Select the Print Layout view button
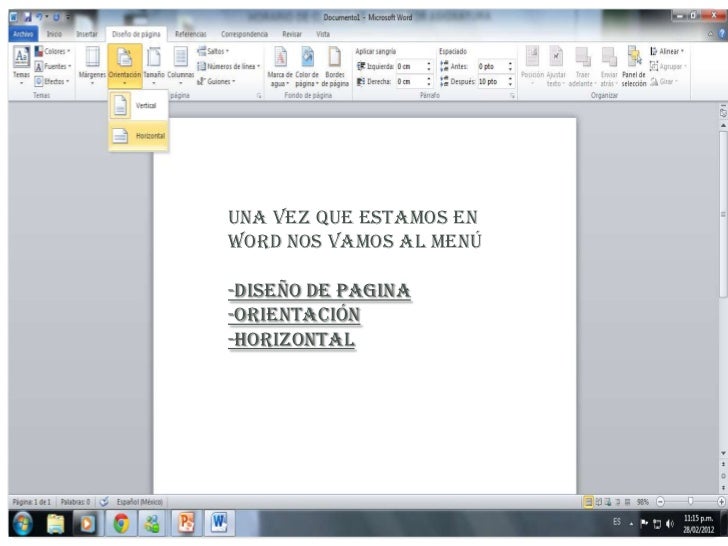The height and width of the screenshot is (546, 728). click(588, 502)
